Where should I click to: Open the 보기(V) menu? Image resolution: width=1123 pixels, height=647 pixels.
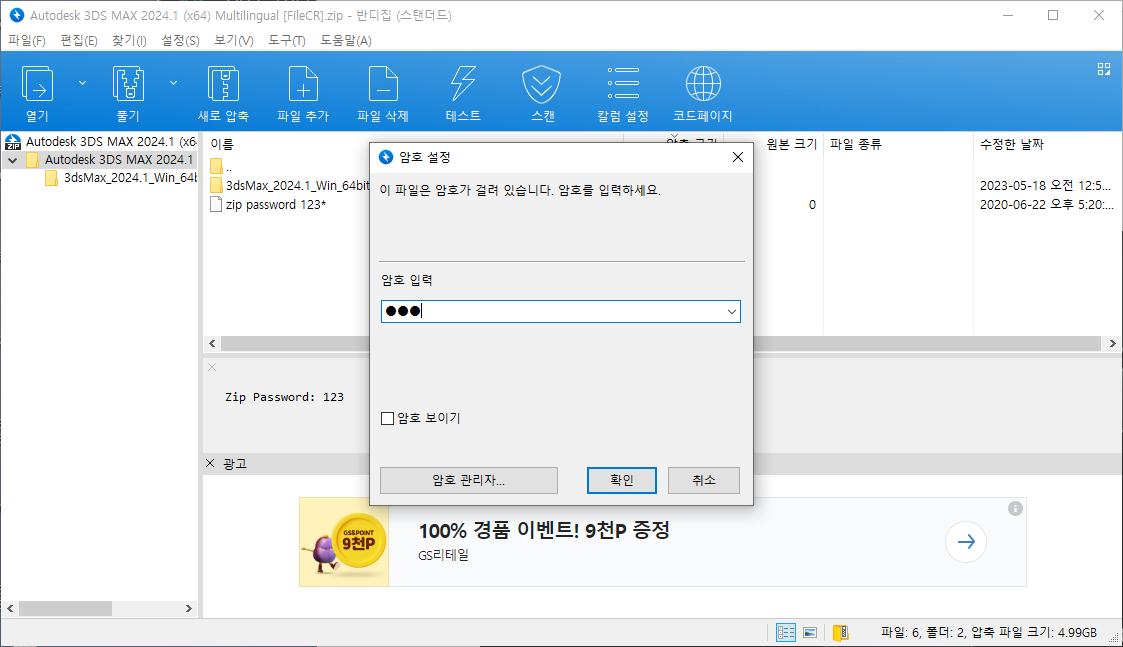(233, 40)
